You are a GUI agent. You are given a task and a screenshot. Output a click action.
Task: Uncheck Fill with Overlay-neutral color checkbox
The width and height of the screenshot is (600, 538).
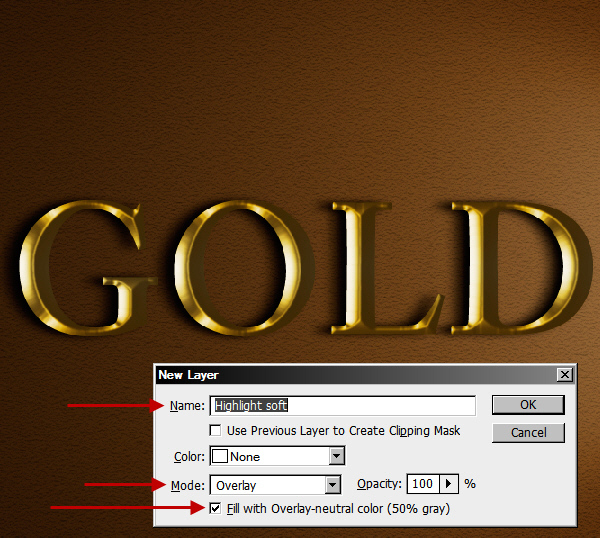click(x=215, y=509)
